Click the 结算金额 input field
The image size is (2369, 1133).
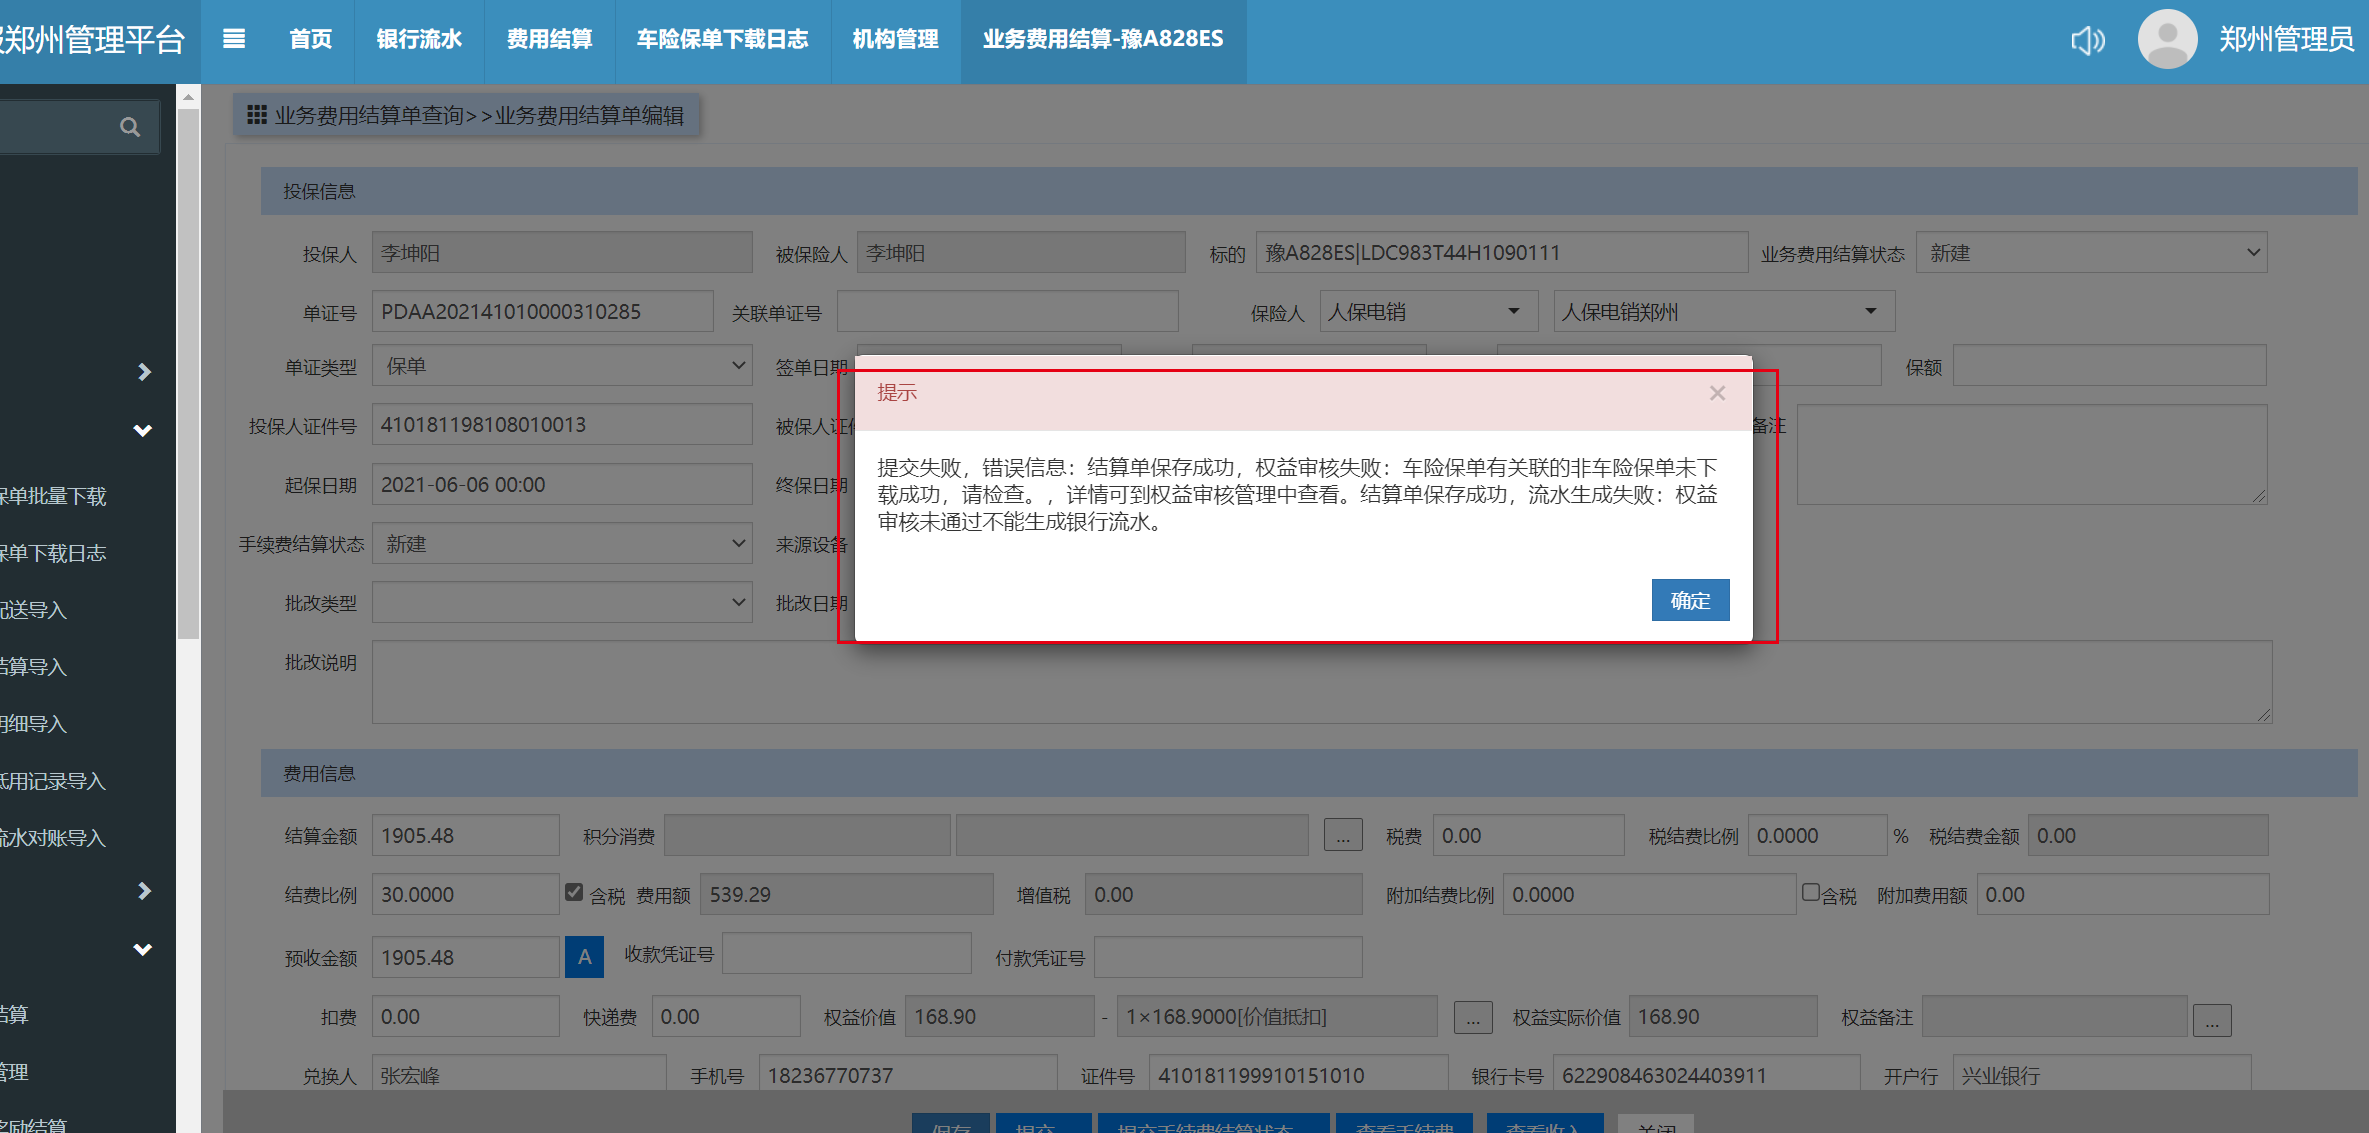(465, 836)
